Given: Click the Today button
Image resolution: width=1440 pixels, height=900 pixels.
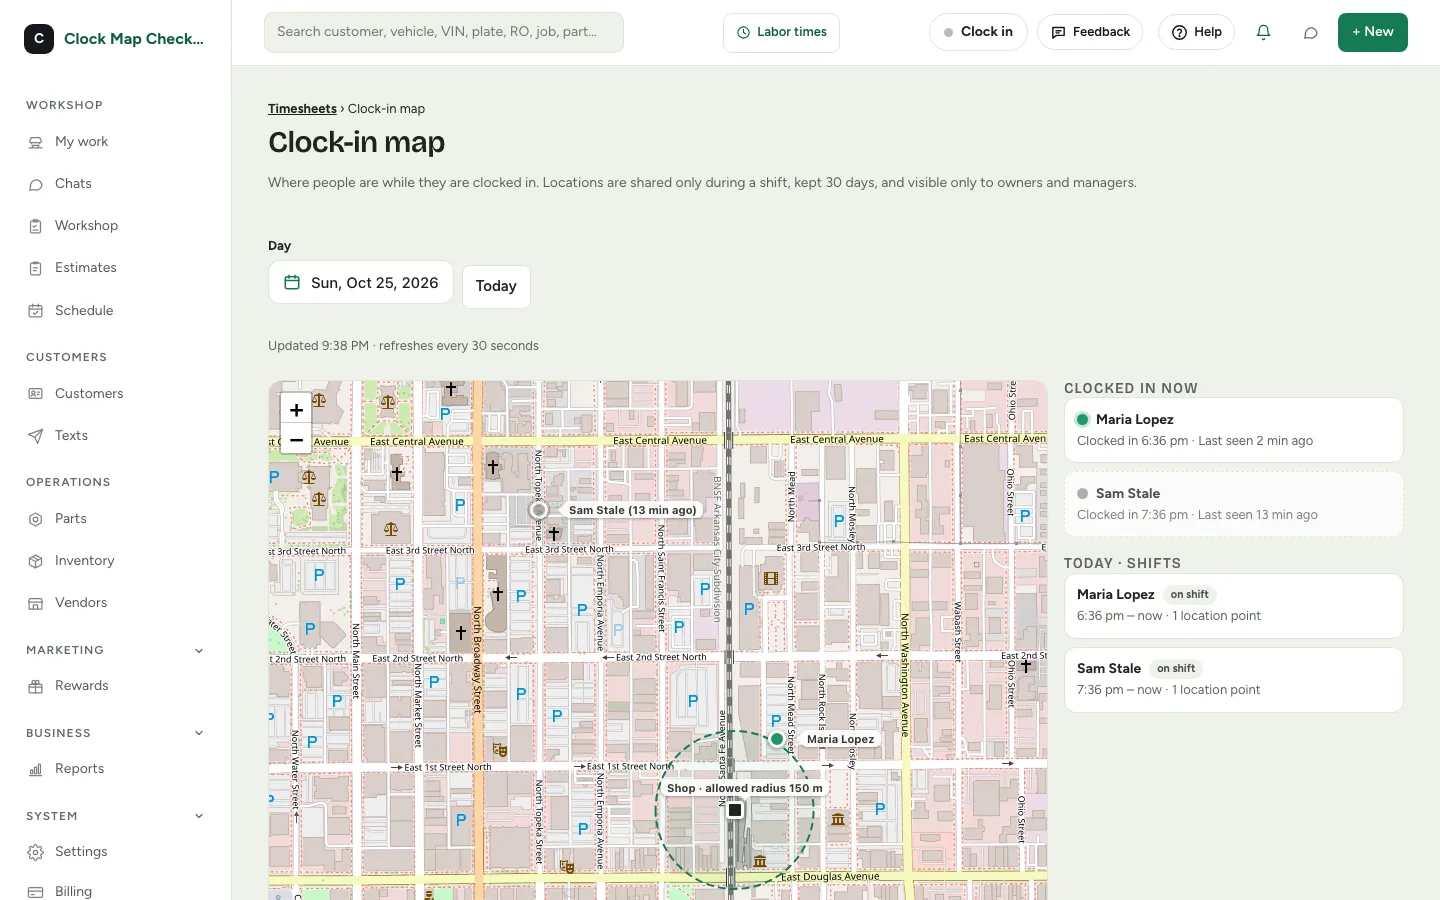Looking at the screenshot, I should coord(496,286).
